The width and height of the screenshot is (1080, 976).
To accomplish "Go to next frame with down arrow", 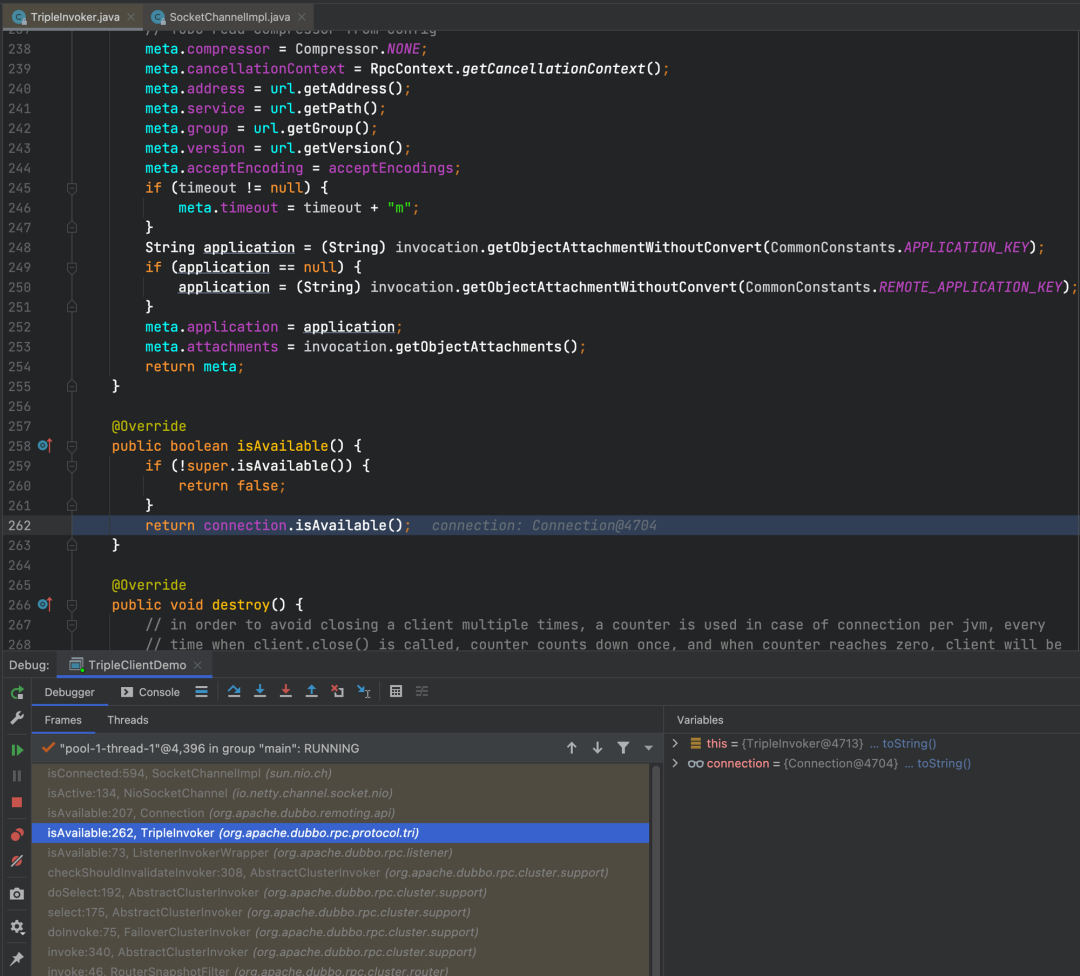I will 597,748.
